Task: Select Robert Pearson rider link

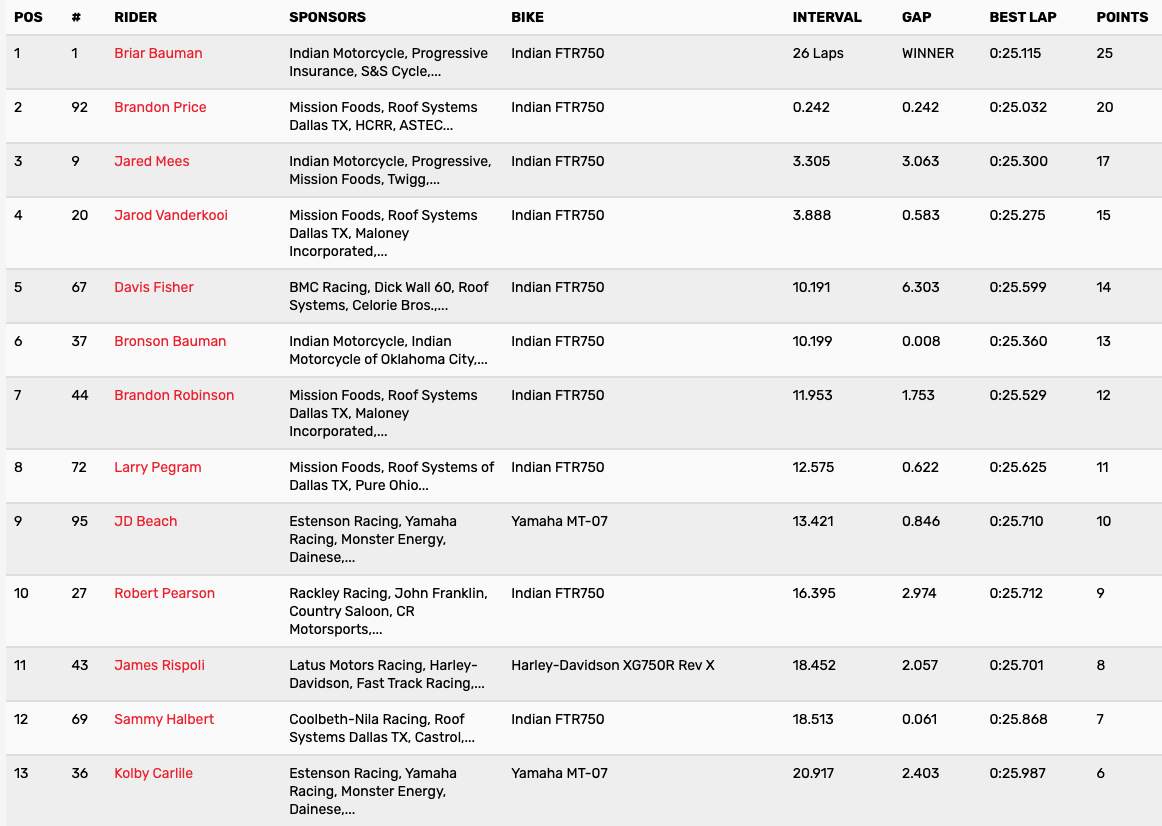Action: (x=164, y=593)
